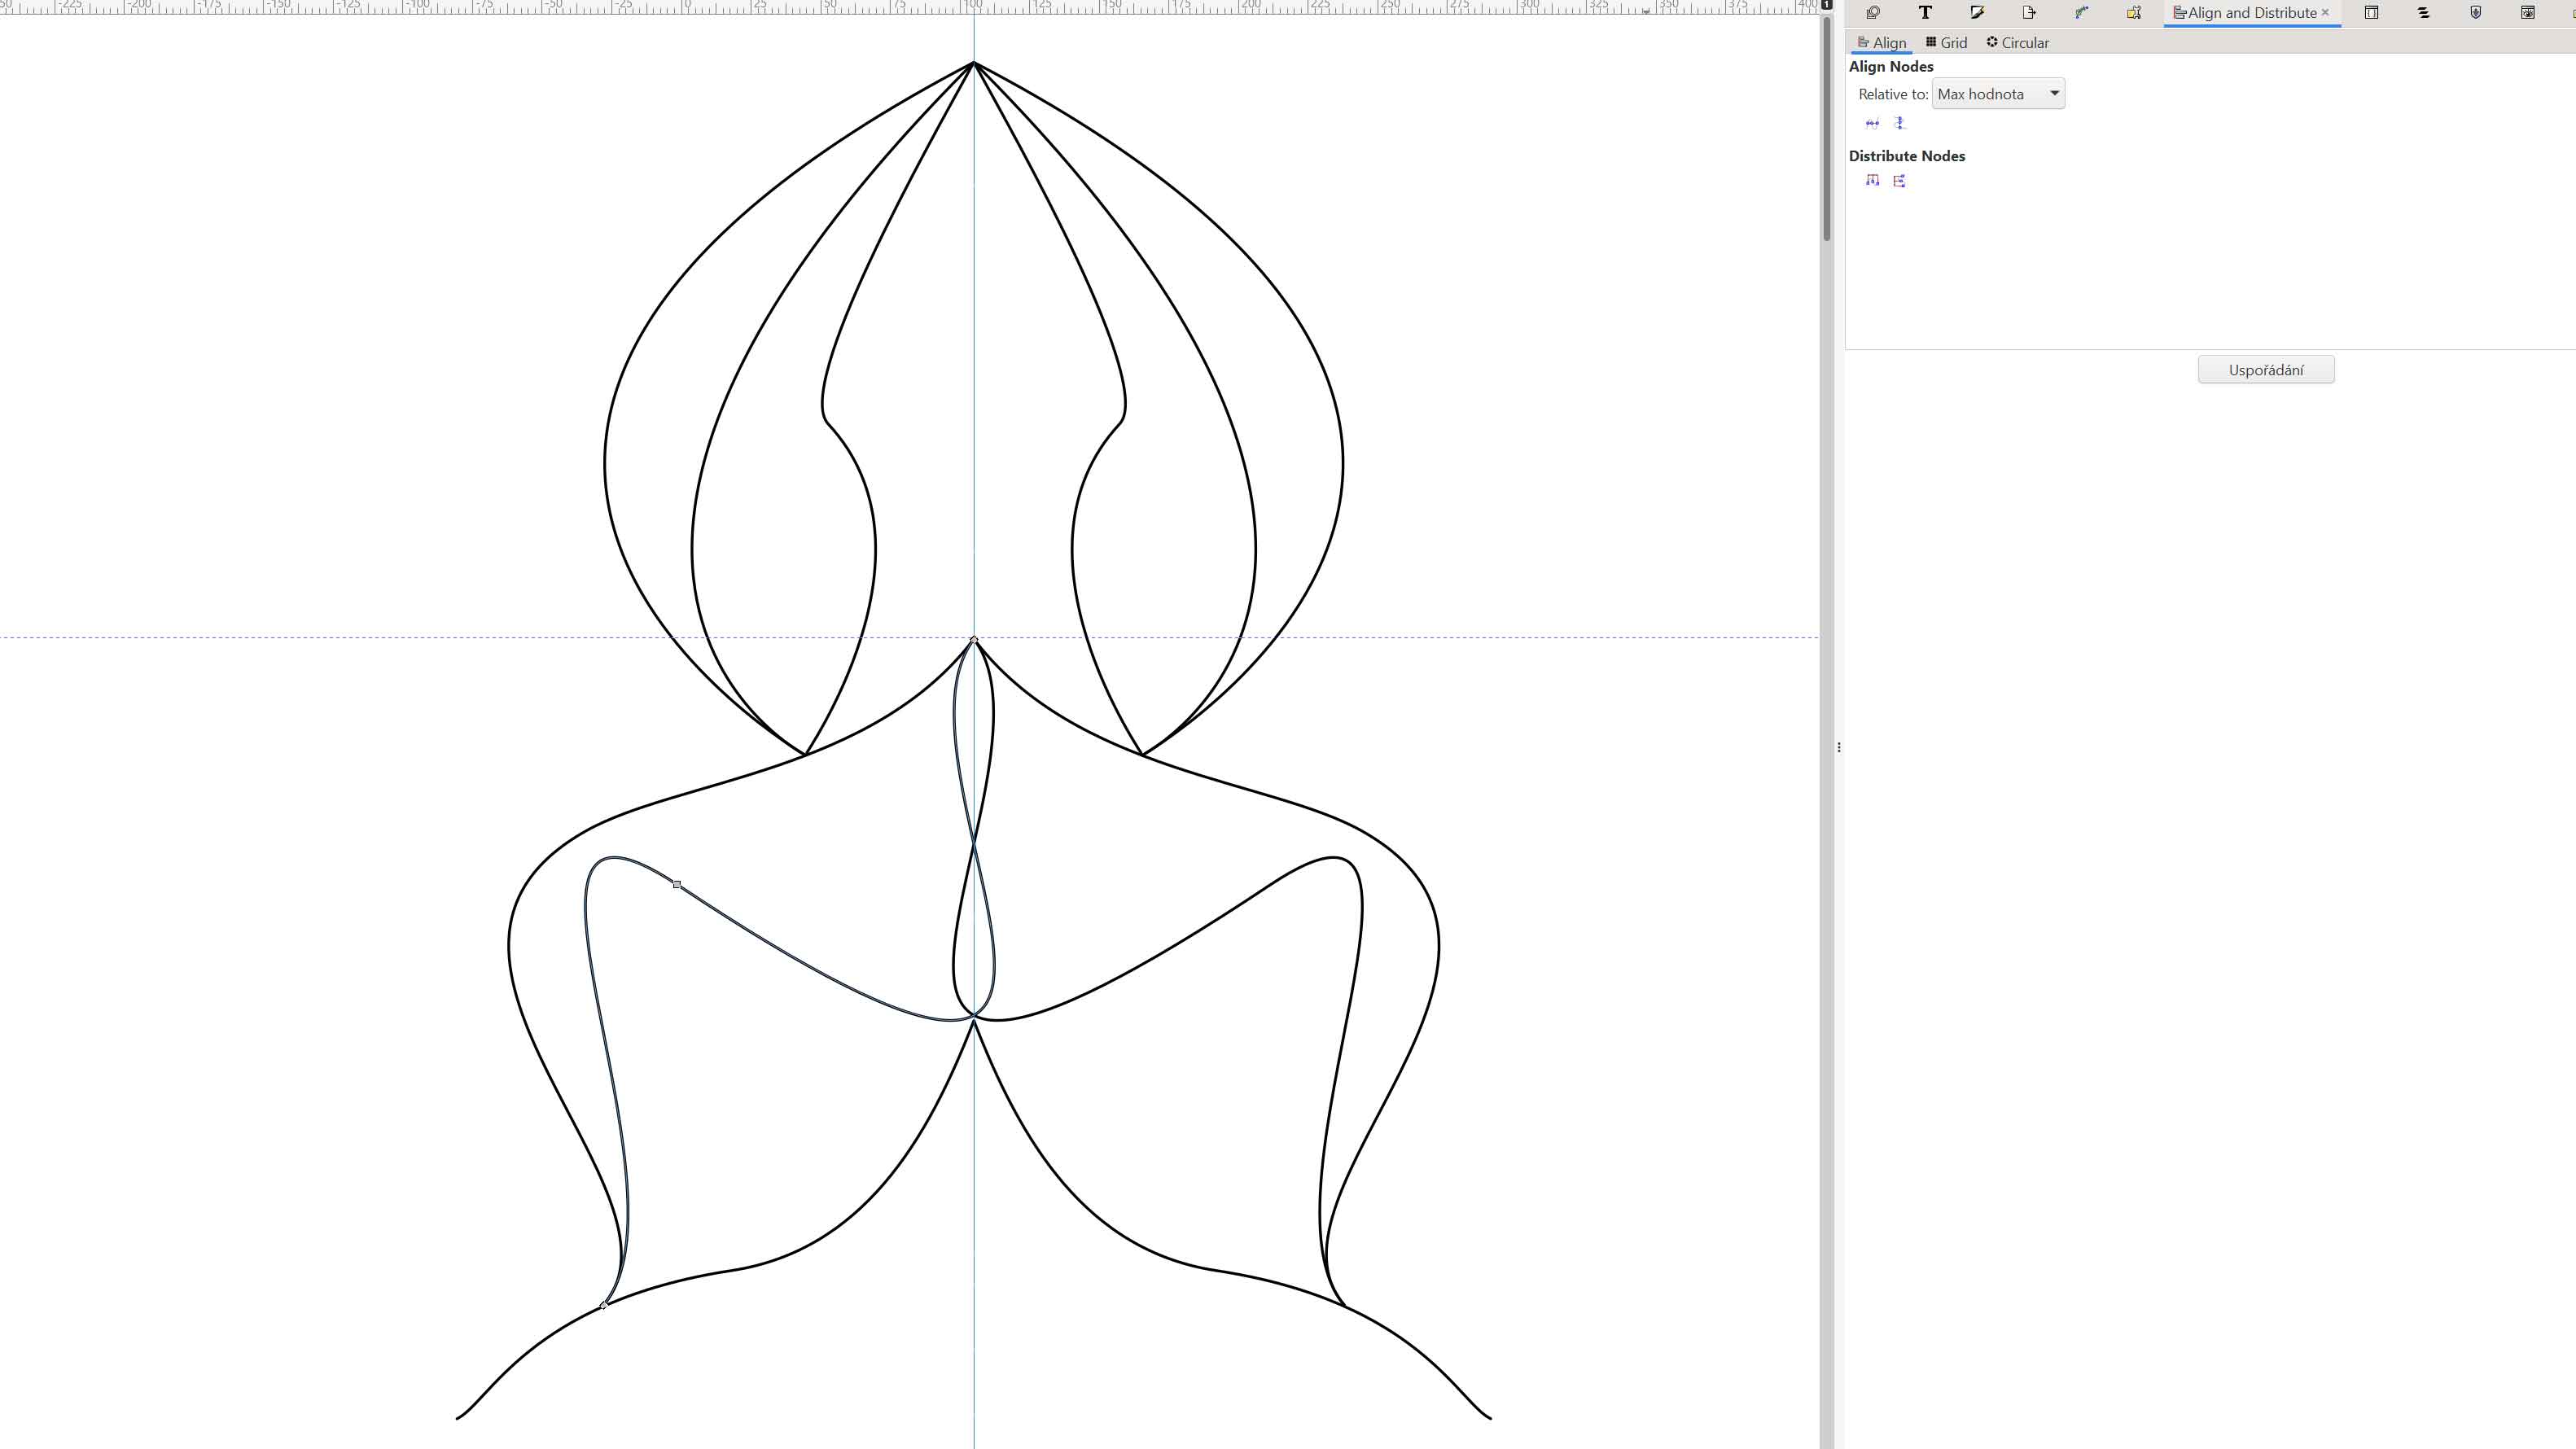
Task: Select the square node on curve
Action: (677, 884)
